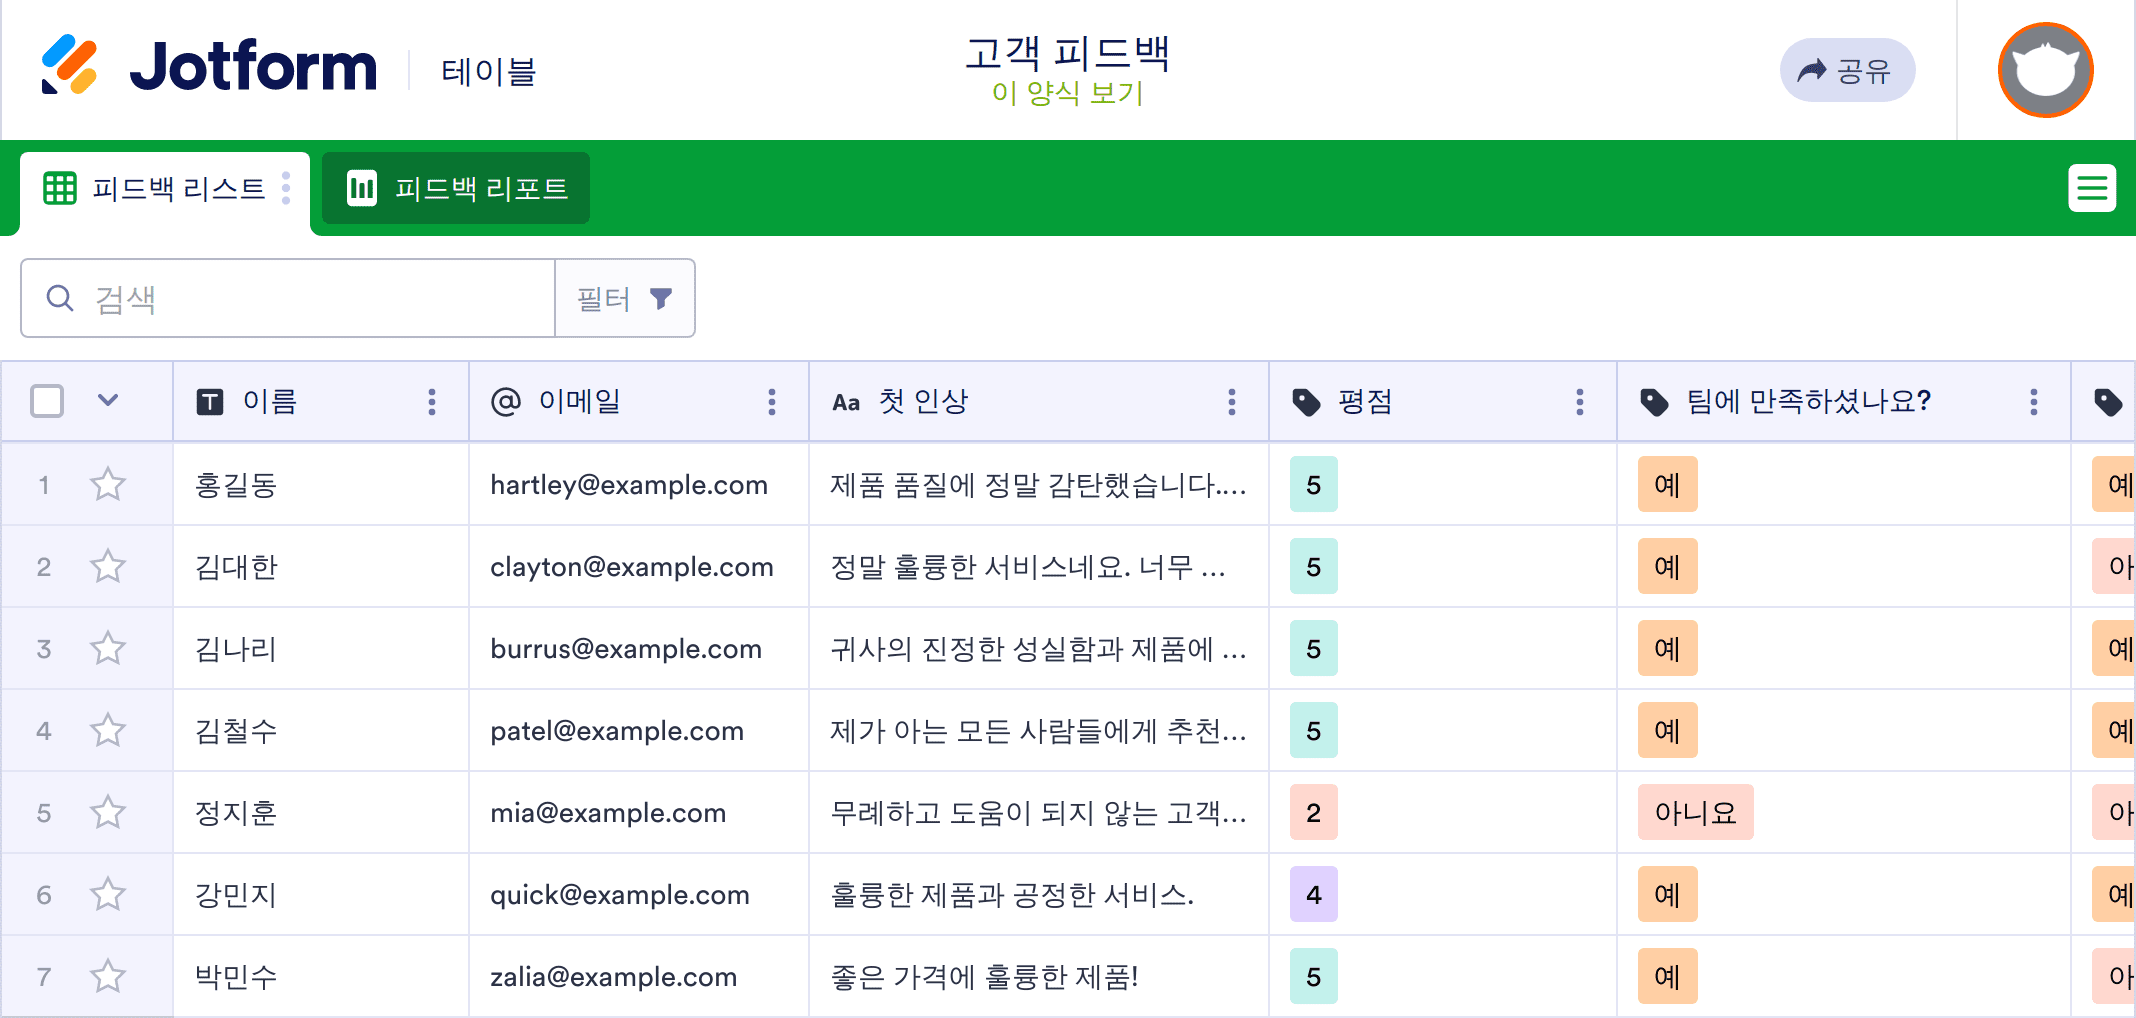Screen dimensions: 2136x1018
Task: Open the kebab menu beside 피드백 리스트
Action: click(x=286, y=188)
